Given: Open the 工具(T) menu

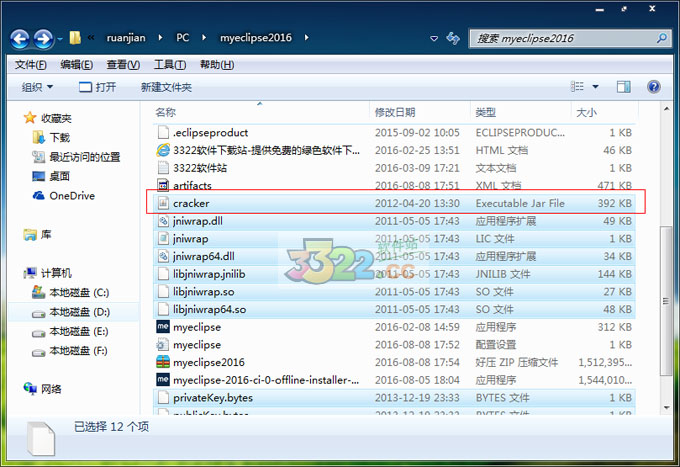Looking at the screenshot, I should coord(170,65).
